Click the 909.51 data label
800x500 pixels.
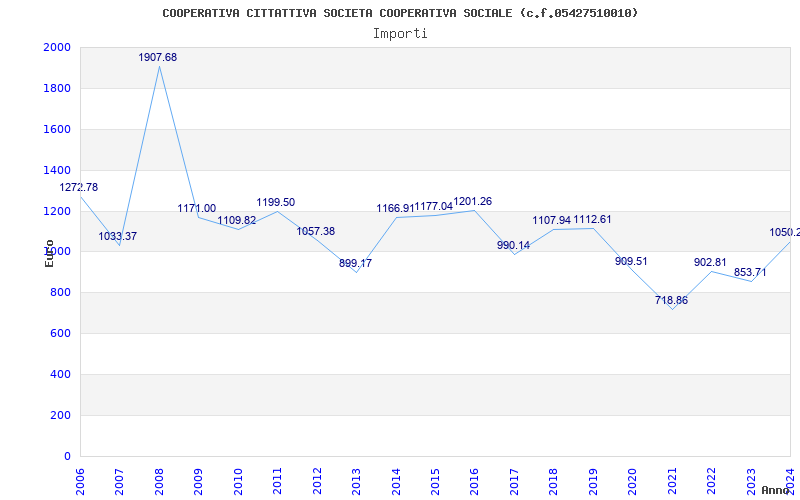click(x=631, y=261)
